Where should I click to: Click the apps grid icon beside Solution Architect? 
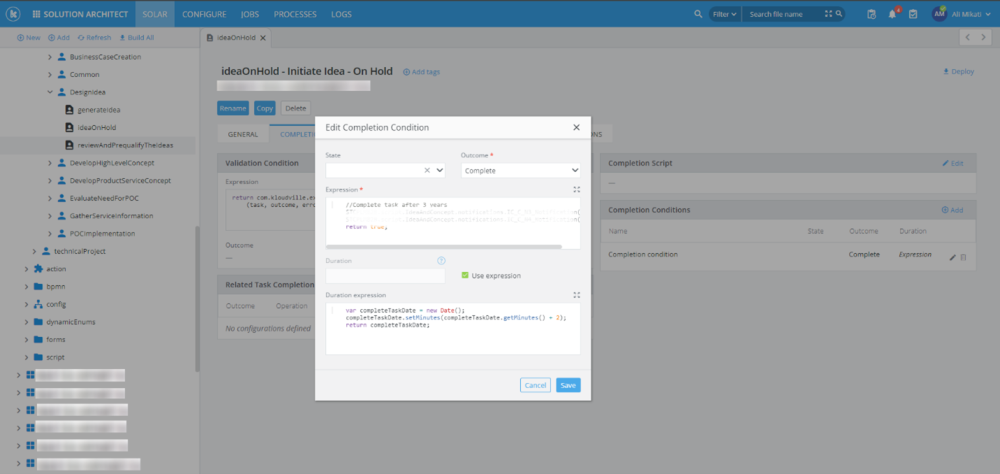(x=36, y=14)
